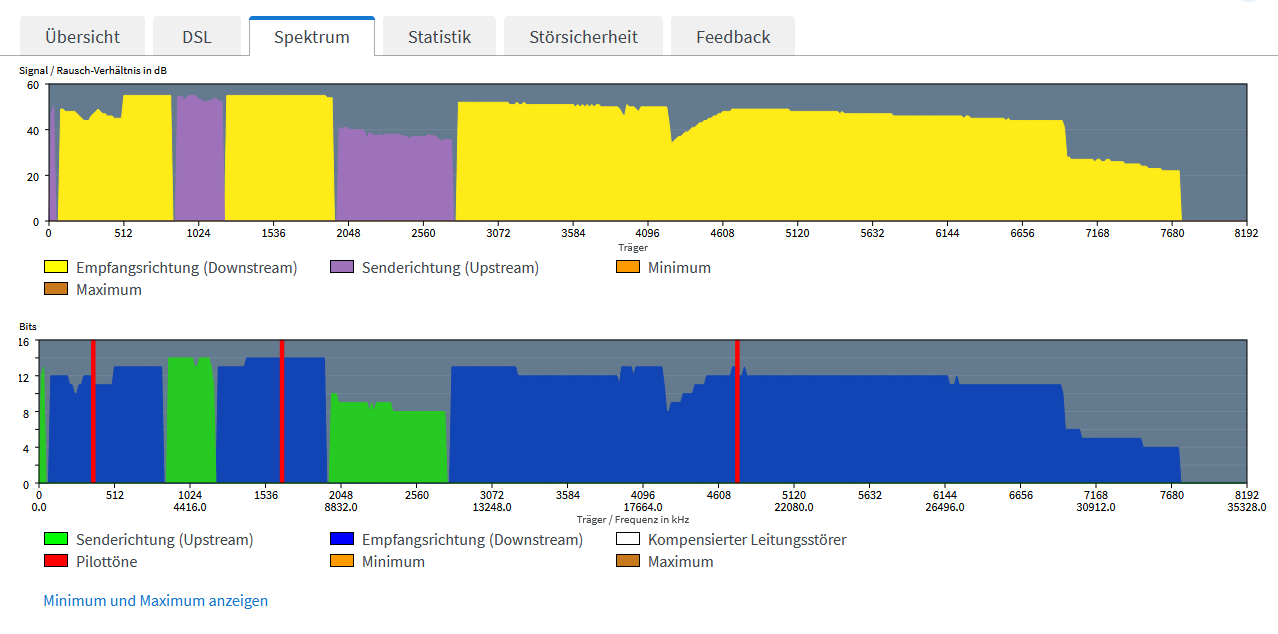The height and width of the screenshot is (634, 1278).
Task: Open the Feedback tab
Action: coord(733,36)
